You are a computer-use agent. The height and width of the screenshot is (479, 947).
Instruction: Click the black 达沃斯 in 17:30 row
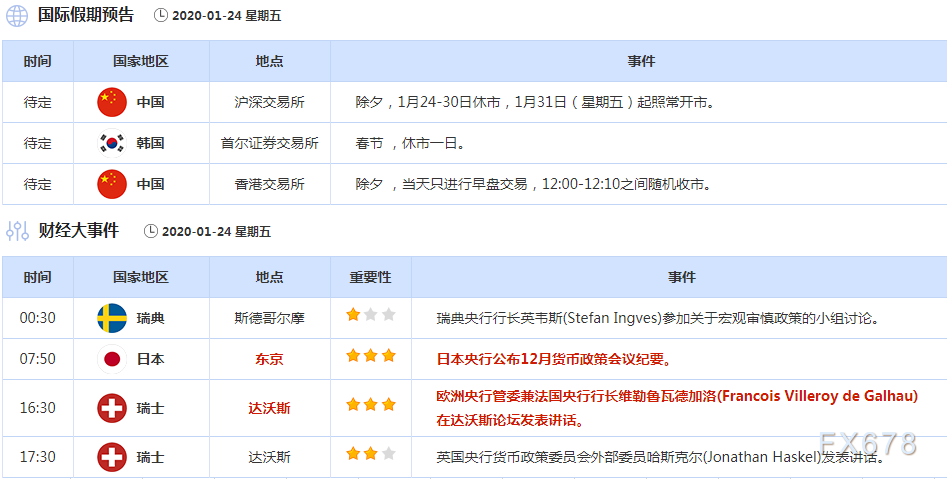tap(269, 457)
